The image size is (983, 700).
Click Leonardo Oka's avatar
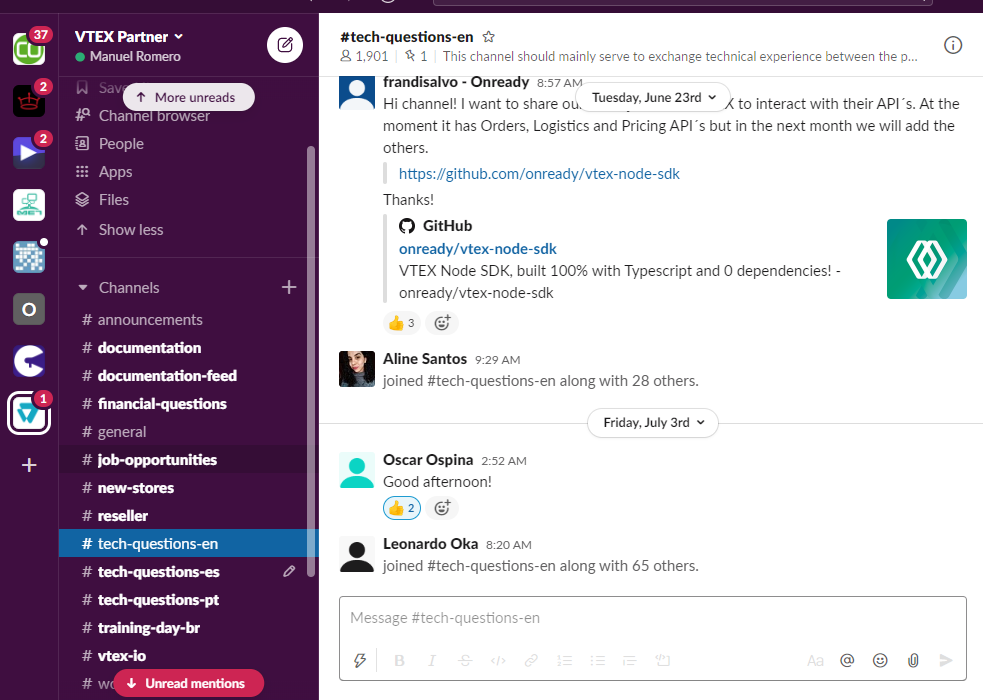(x=357, y=554)
